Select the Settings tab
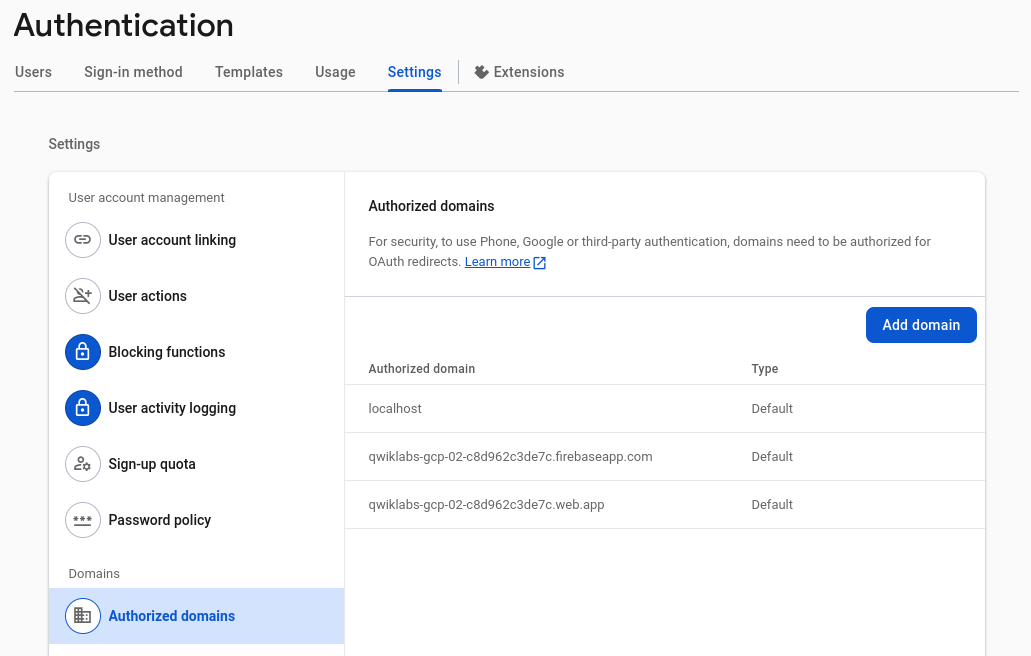1031x656 pixels. [x=414, y=72]
